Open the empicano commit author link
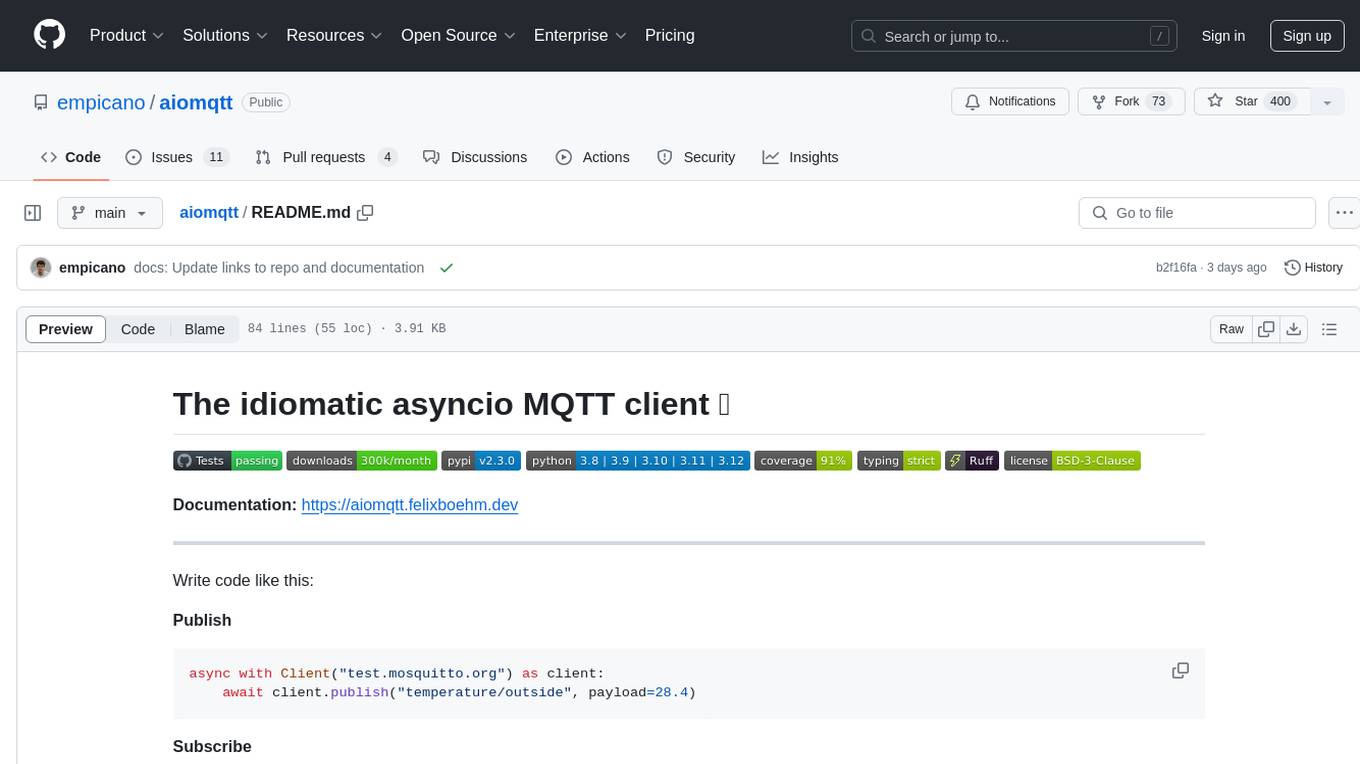This screenshot has height=764, width=1360. pos(92,268)
